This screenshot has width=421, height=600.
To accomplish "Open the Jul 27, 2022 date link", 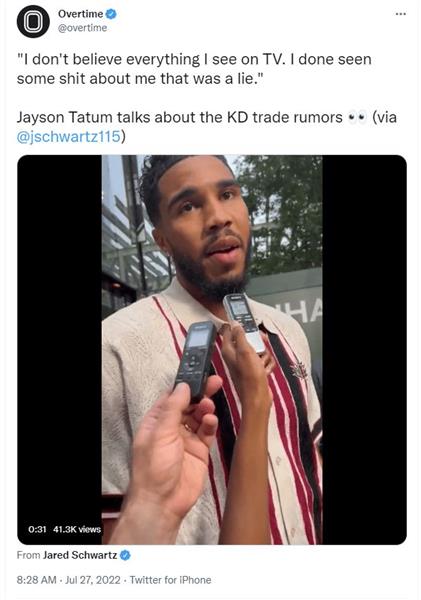I will coord(93,580).
